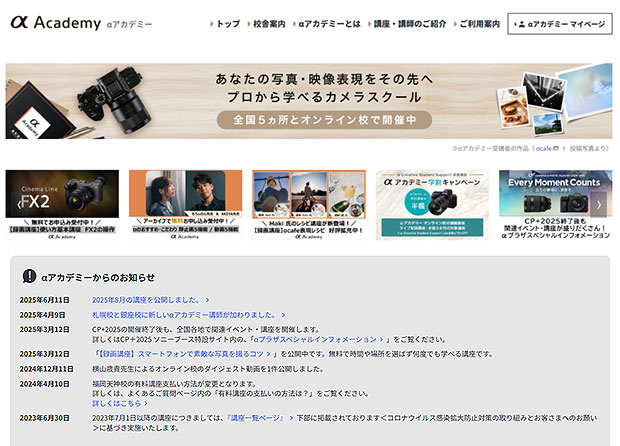
Task: Click the αアカデミーからのお知らせ heading
Action: pyautogui.click(x=98, y=278)
